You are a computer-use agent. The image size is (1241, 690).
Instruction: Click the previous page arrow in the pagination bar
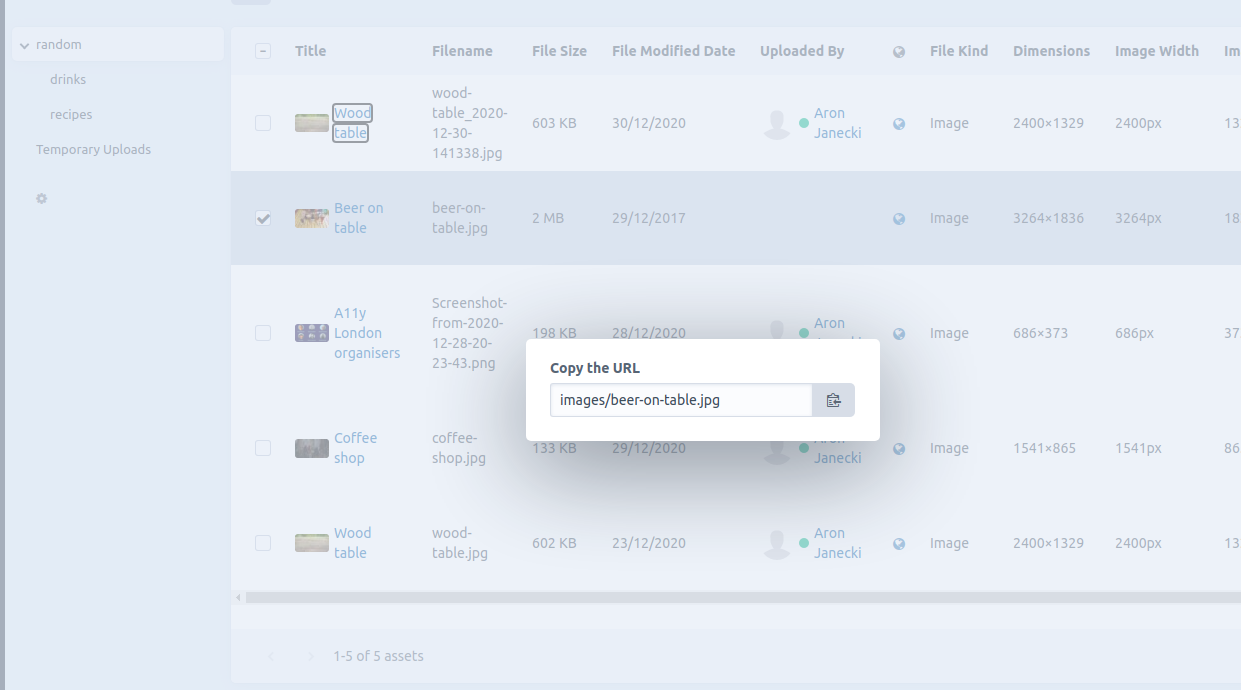pos(270,656)
